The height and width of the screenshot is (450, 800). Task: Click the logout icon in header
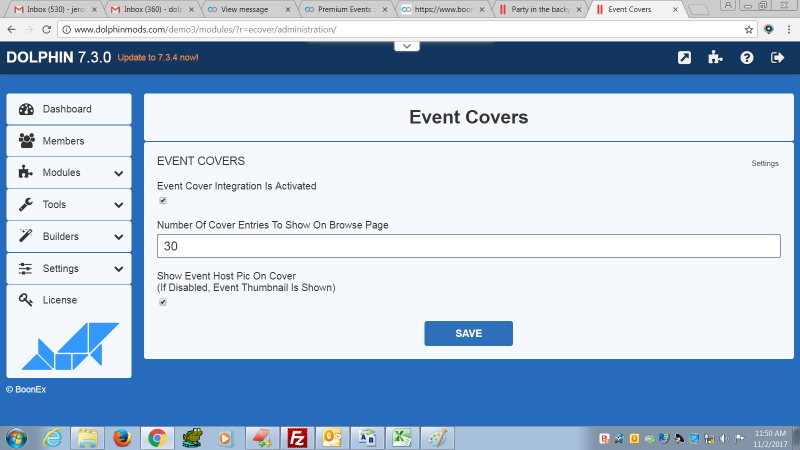(777, 58)
